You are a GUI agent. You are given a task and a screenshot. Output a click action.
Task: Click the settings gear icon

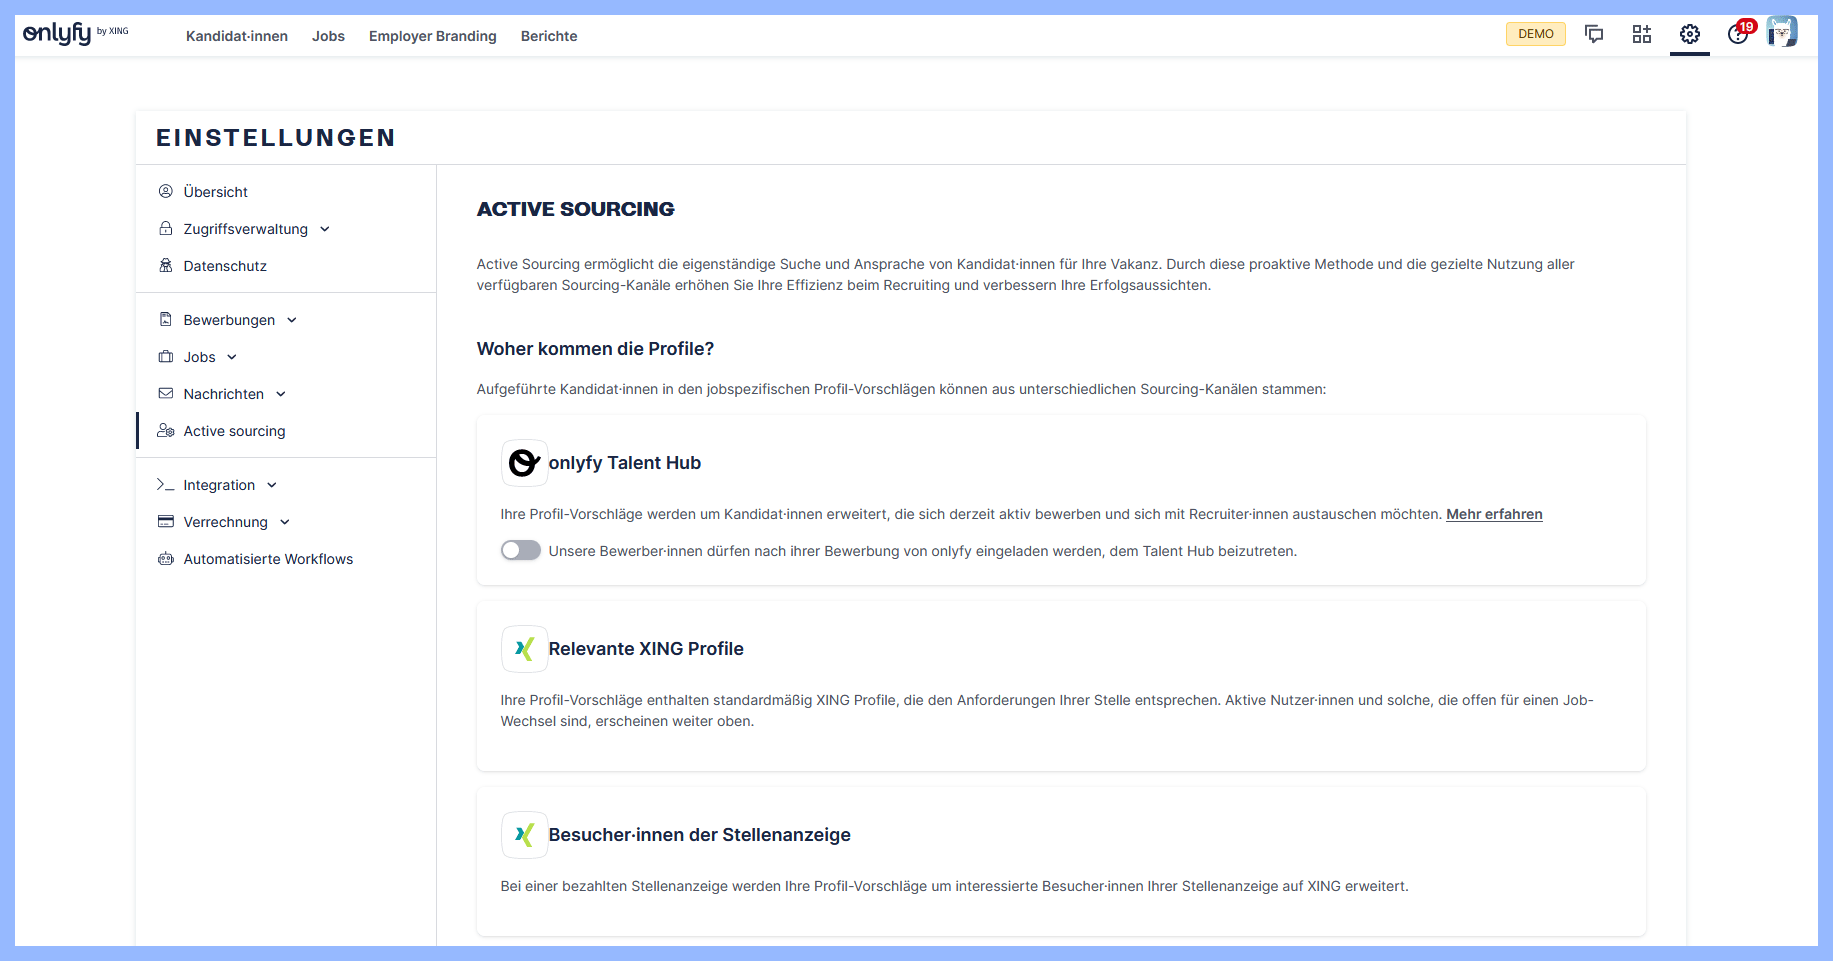(1690, 34)
